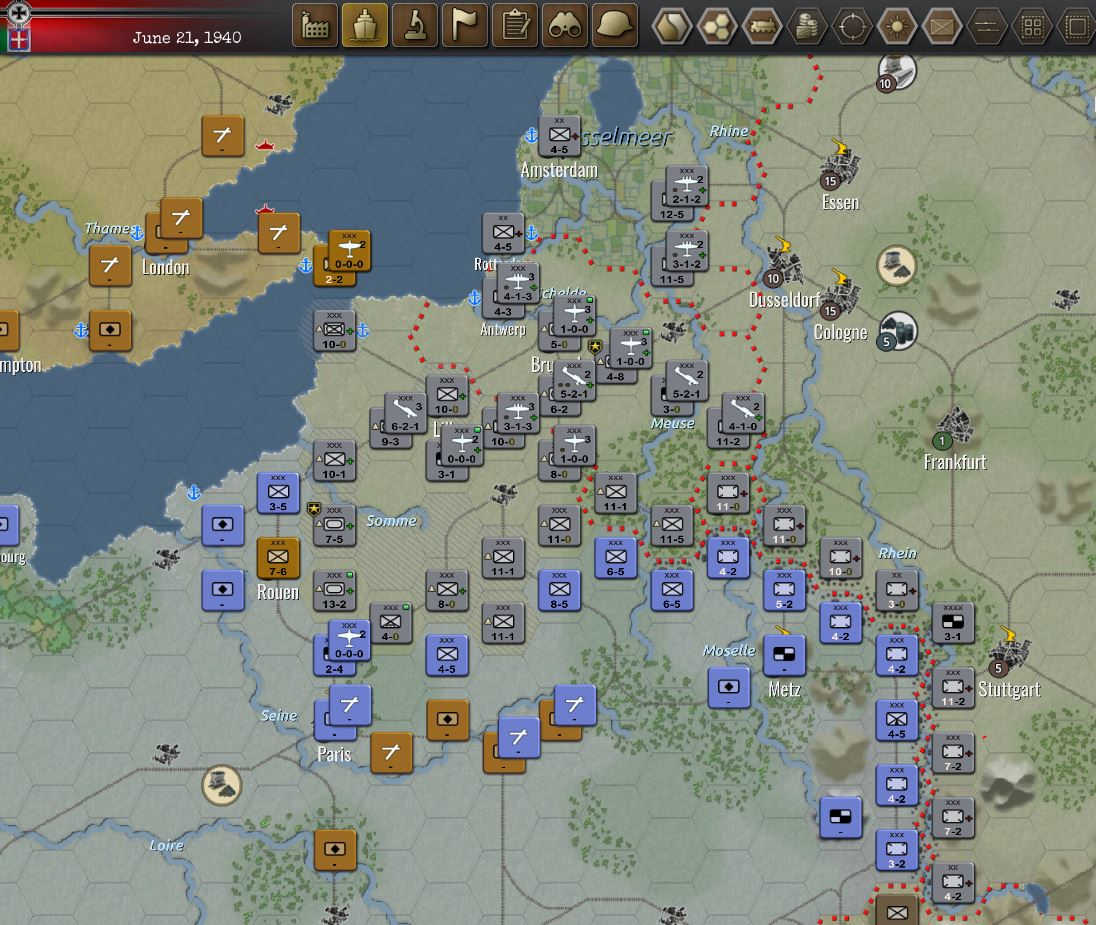
Task: Click the mine icon east of Dusseldorf
Action: tap(897, 266)
